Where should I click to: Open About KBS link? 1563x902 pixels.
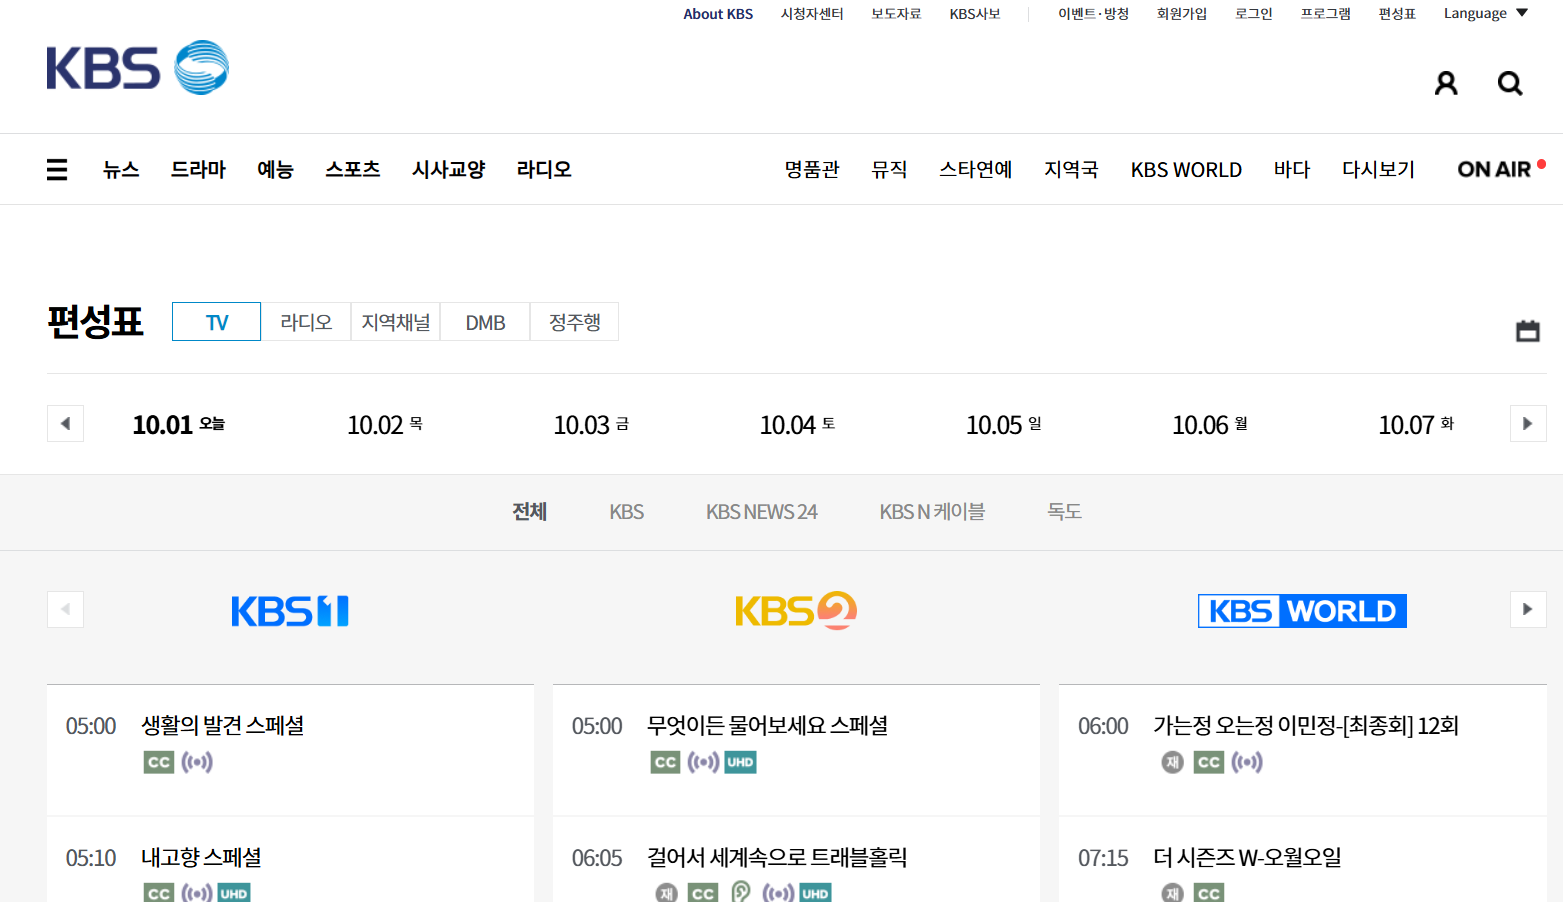(x=718, y=14)
